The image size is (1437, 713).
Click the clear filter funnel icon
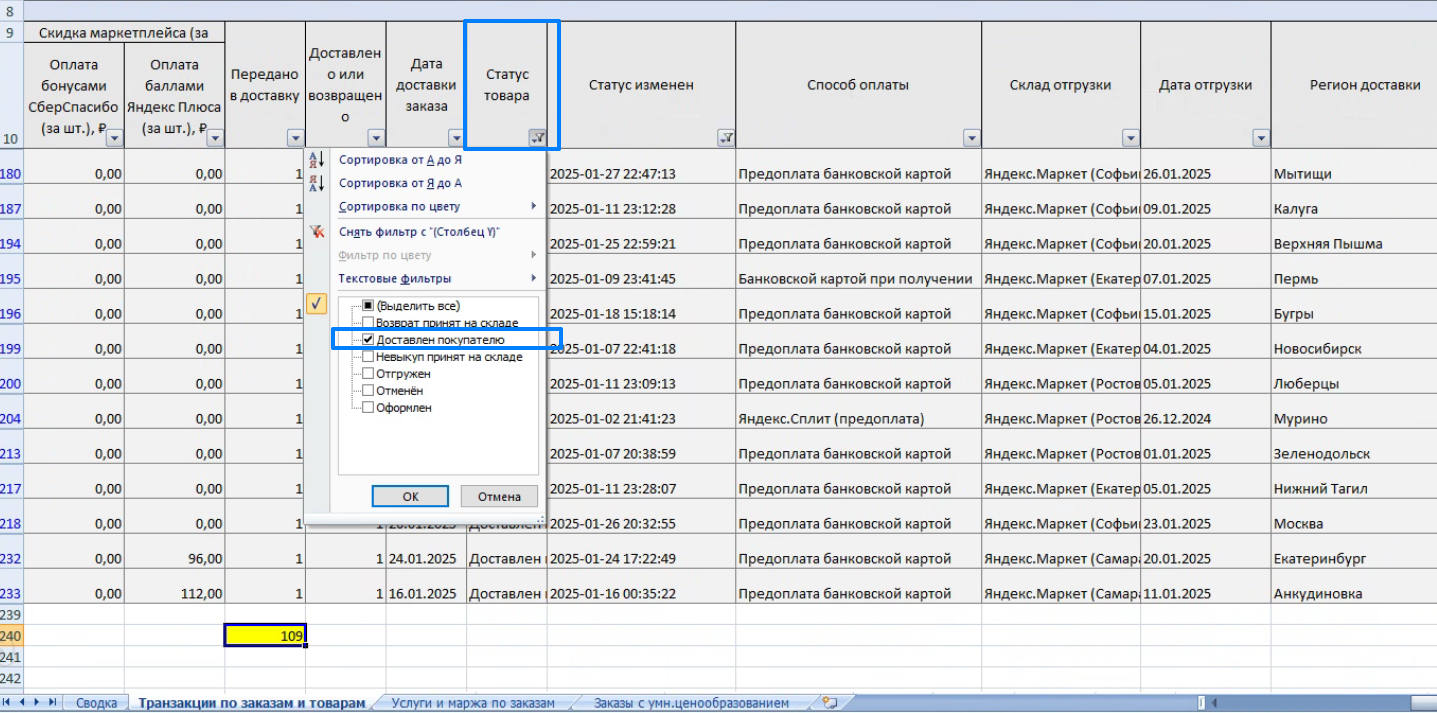(x=316, y=232)
